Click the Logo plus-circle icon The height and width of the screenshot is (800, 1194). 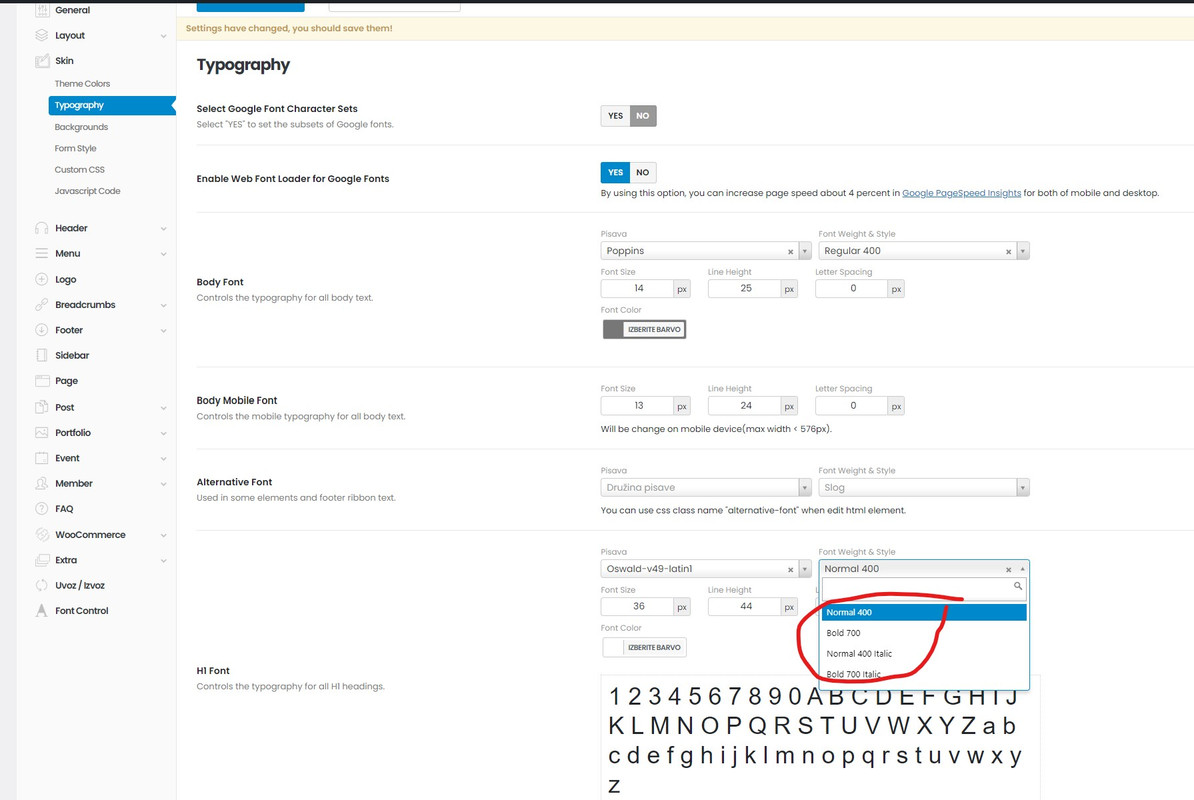(x=42, y=279)
